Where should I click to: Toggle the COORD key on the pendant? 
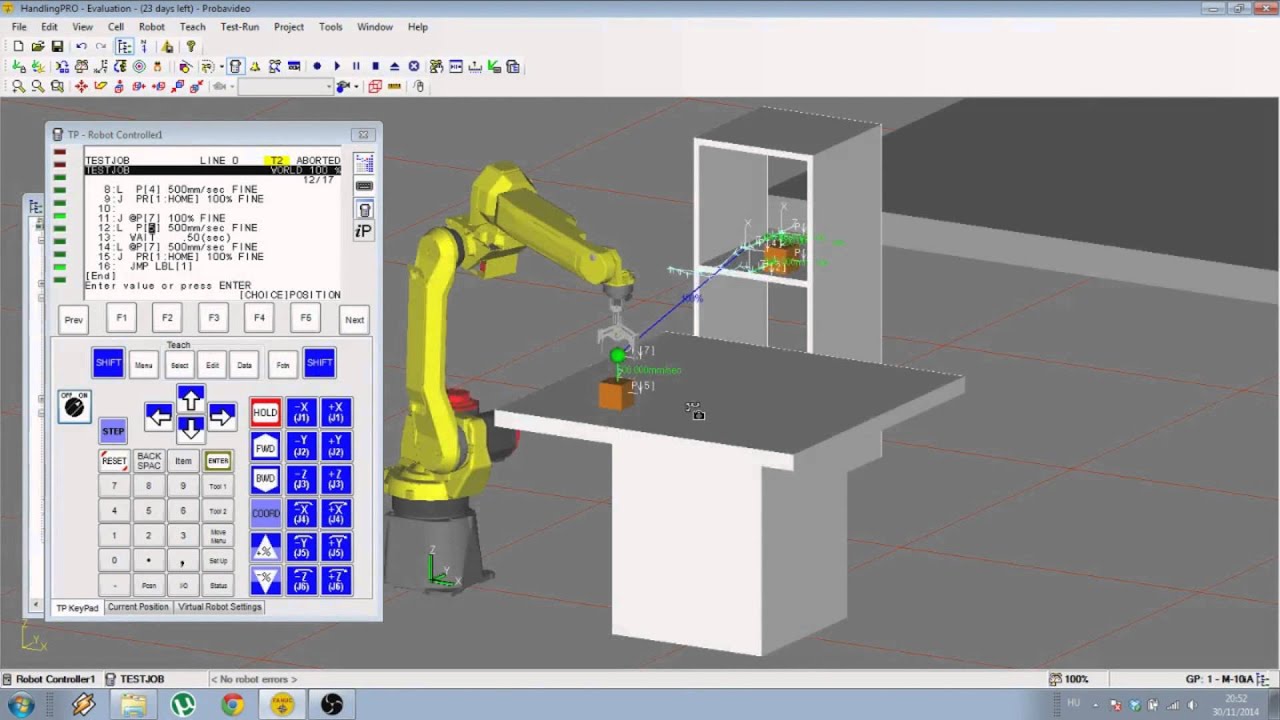coord(265,514)
